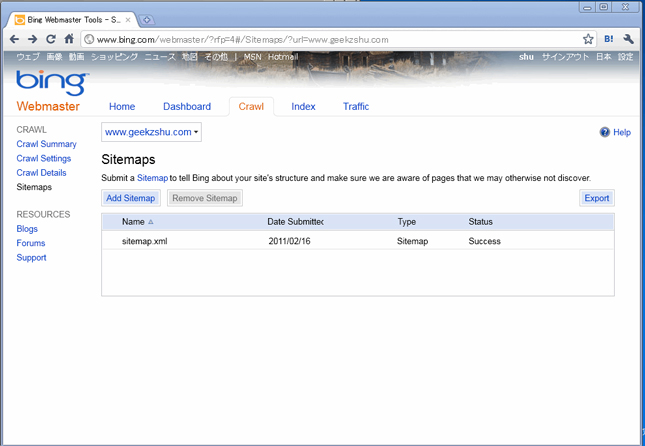Click the 日本 region link
645x446 pixels.
pyautogui.click(x=603, y=57)
